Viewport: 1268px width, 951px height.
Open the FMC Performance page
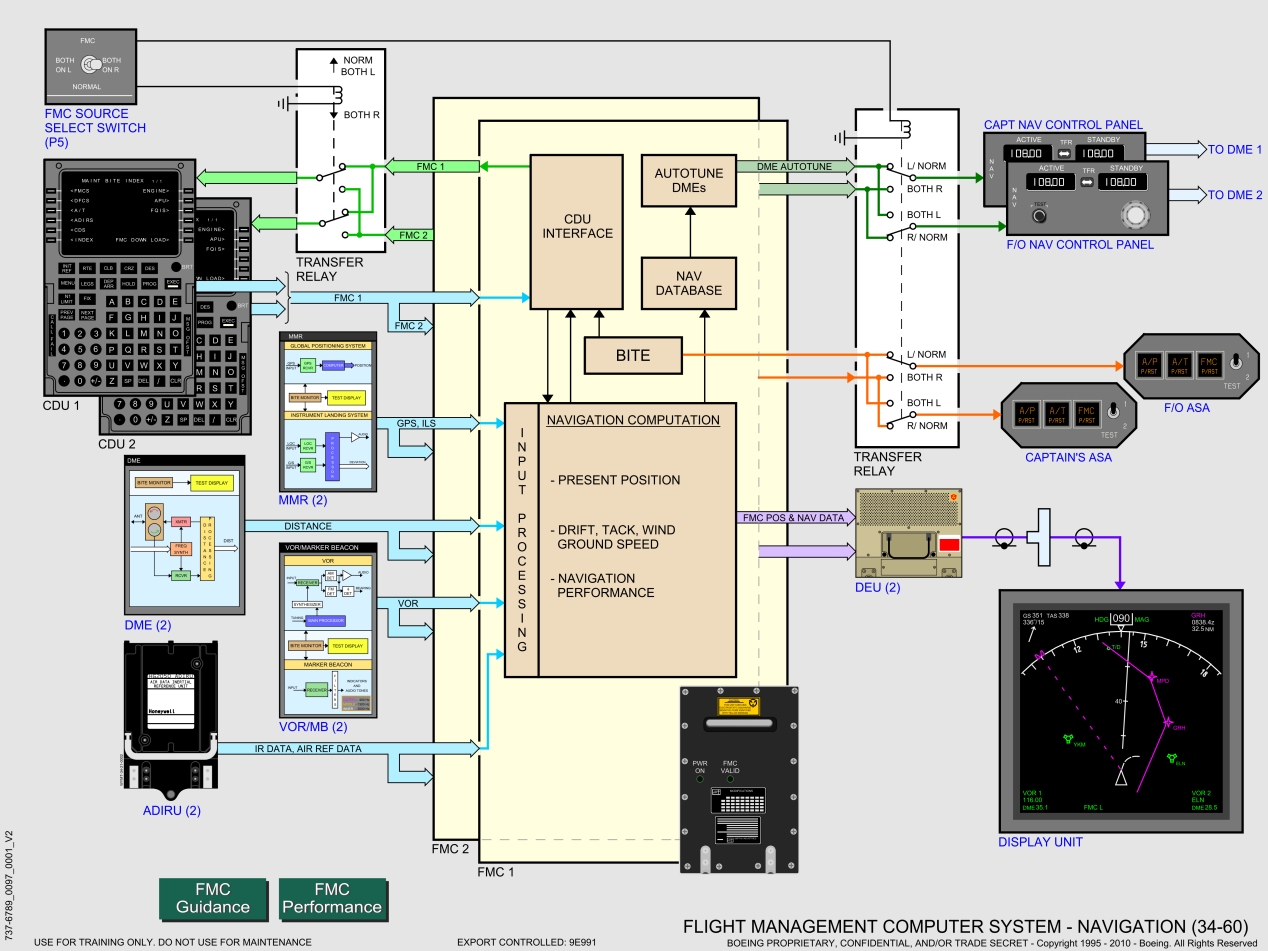tap(332, 899)
